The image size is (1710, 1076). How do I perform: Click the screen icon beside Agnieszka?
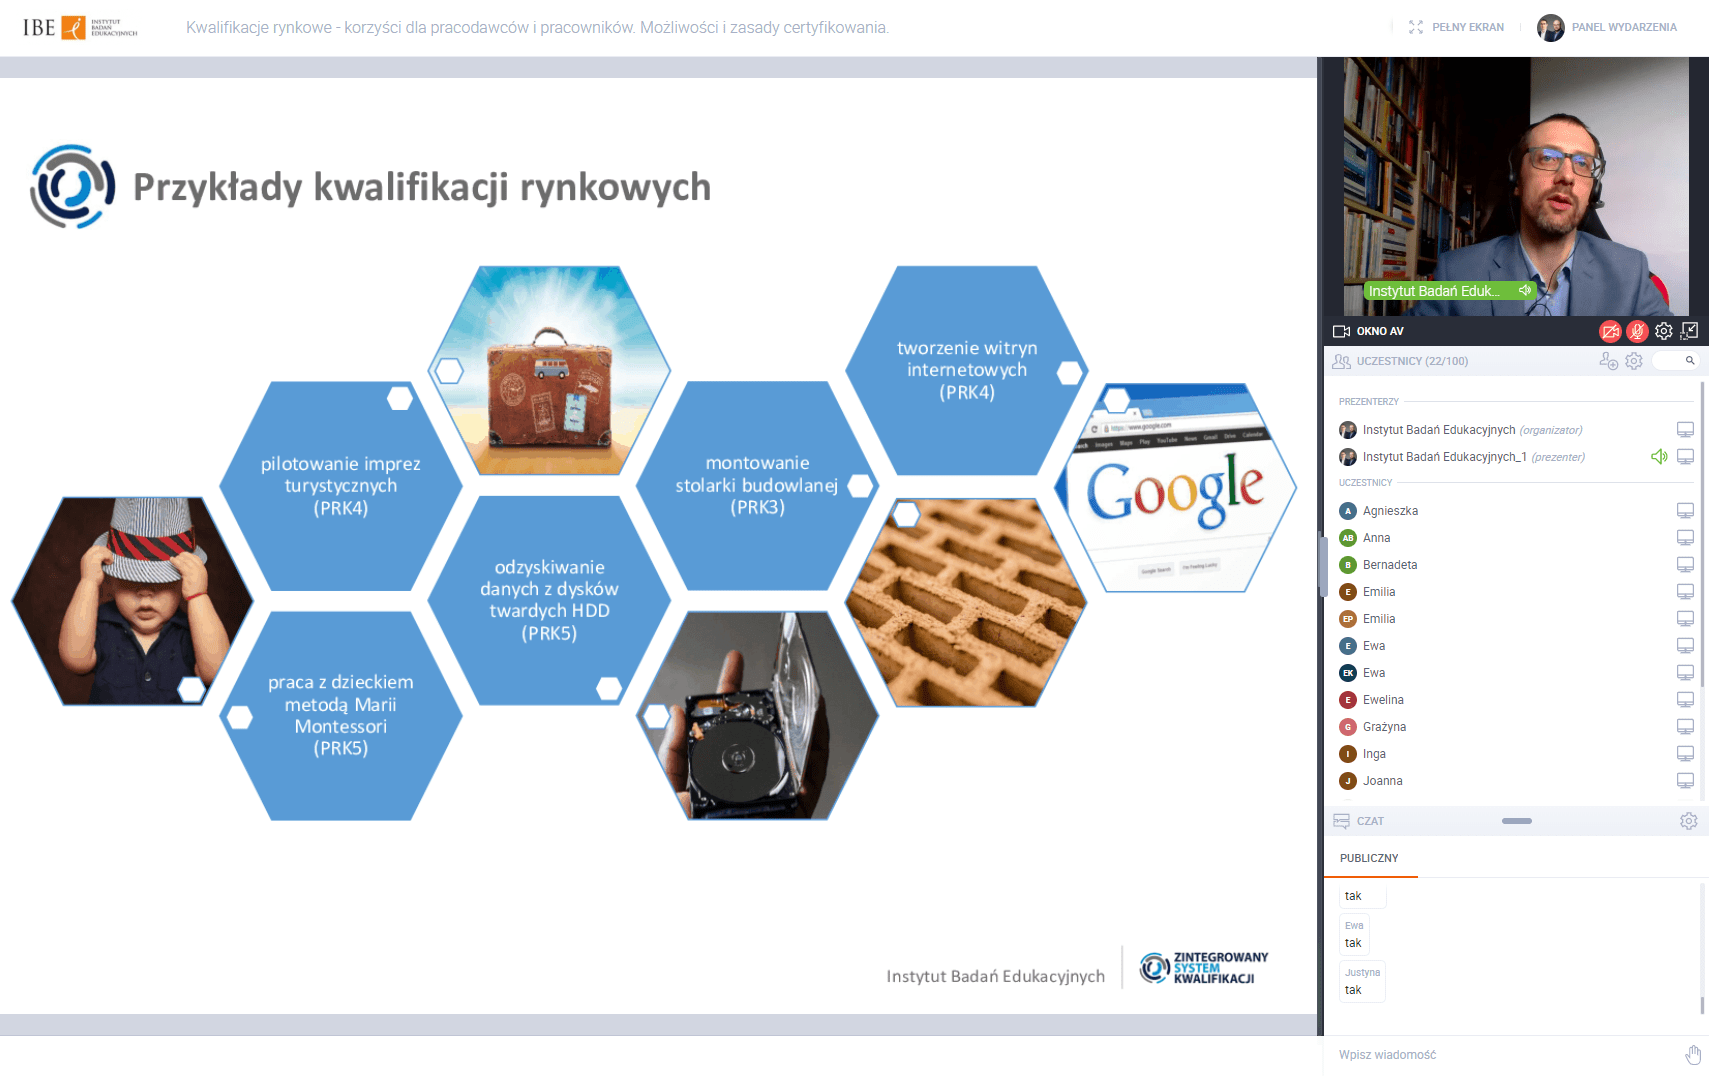1685,511
